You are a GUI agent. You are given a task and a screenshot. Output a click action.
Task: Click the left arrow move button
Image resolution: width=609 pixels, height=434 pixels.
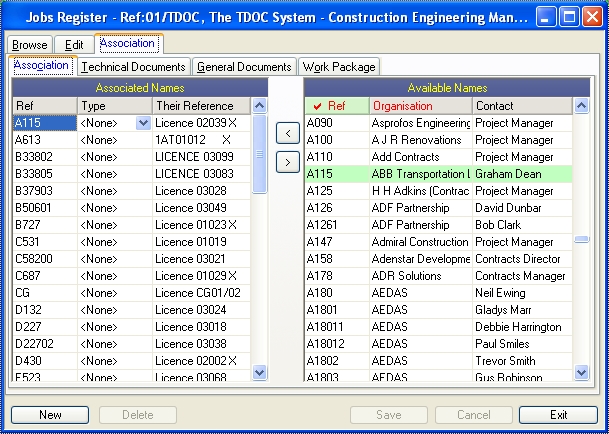(x=287, y=133)
